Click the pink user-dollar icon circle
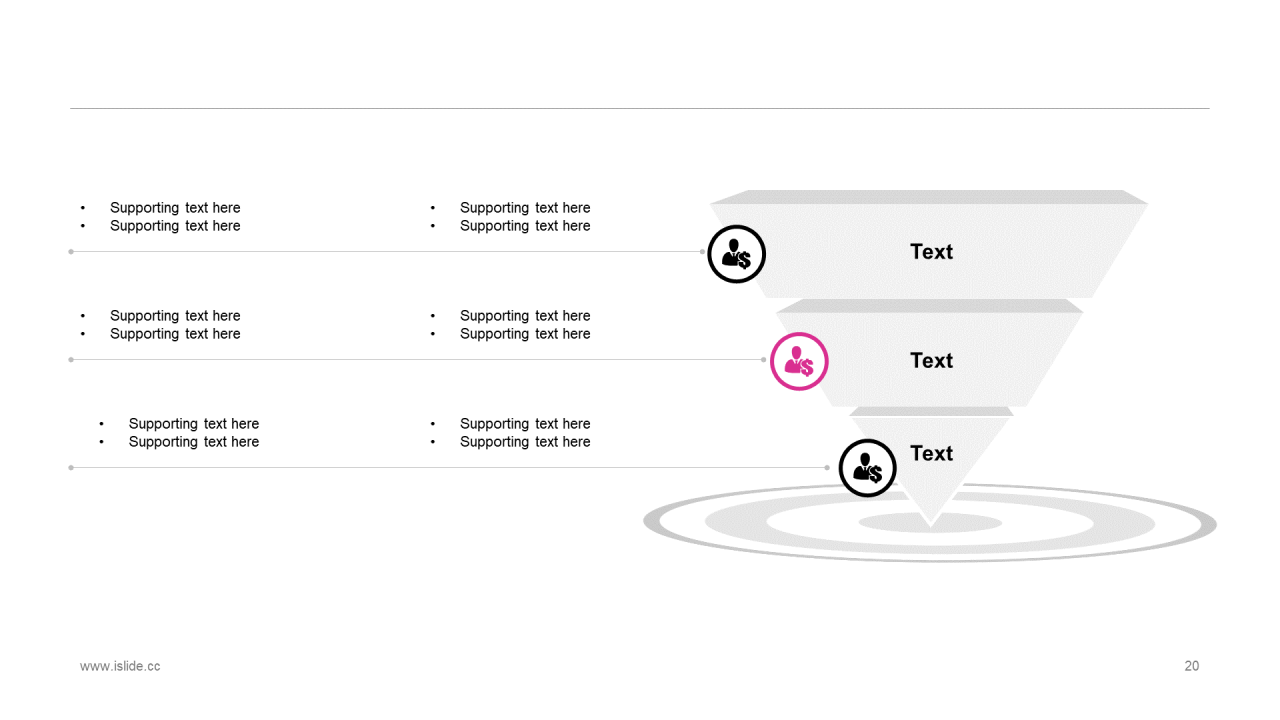The height and width of the screenshot is (720, 1280). [799, 361]
